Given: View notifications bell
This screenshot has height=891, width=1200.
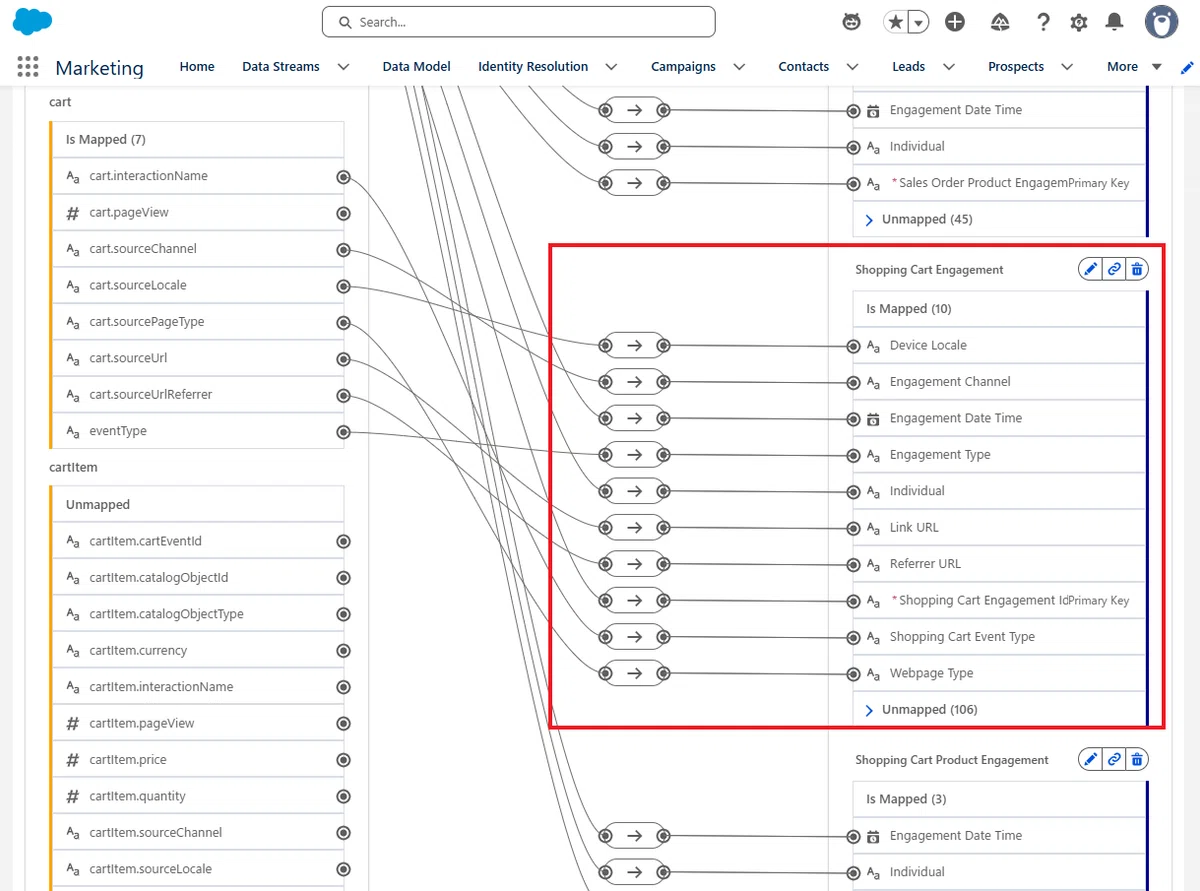Looking at the screenshot, I should click(1114, 22).
